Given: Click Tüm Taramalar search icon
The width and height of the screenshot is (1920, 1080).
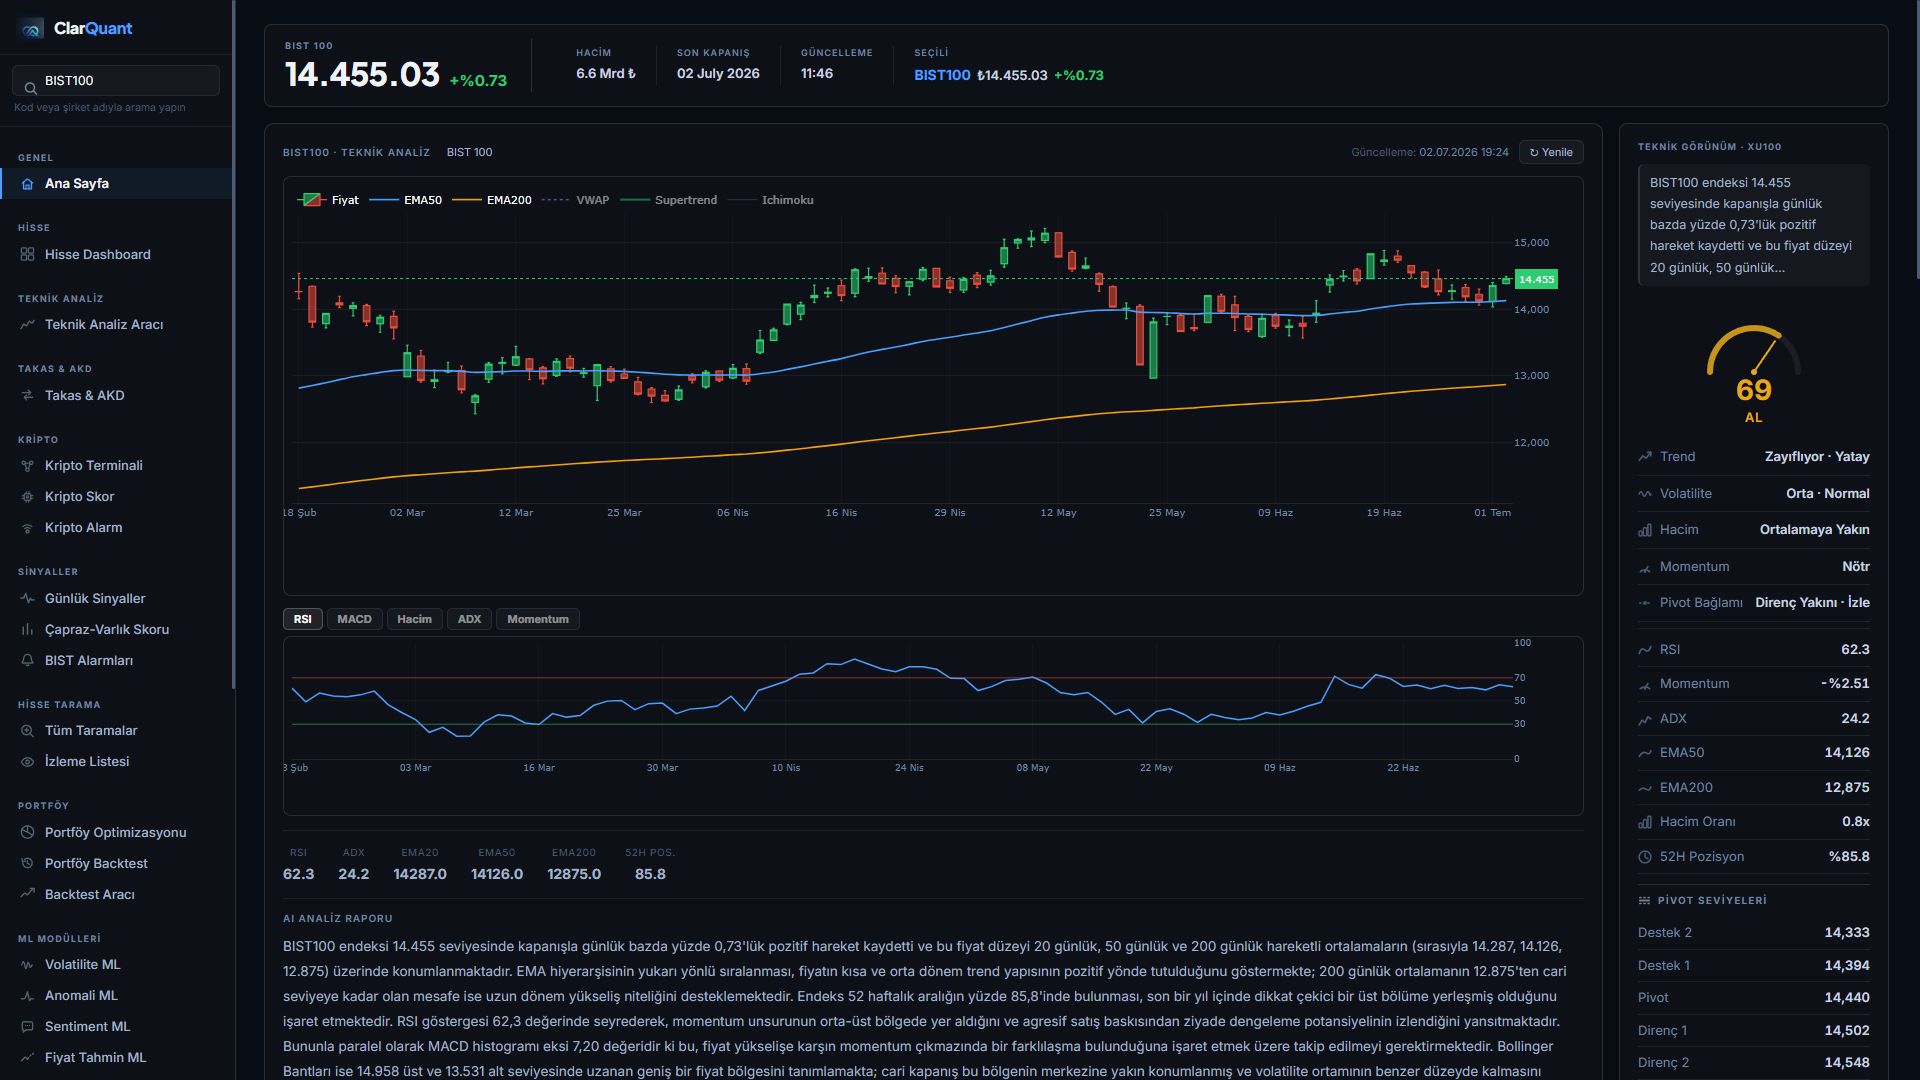Looking at the screenshot, I should 27,731.
